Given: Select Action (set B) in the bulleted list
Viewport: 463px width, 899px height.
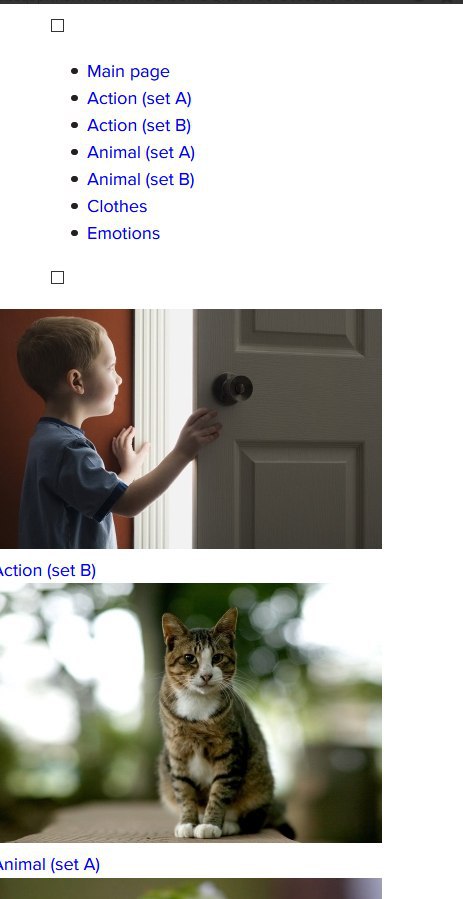Looking at the screenshot, I should coord(139,126).
